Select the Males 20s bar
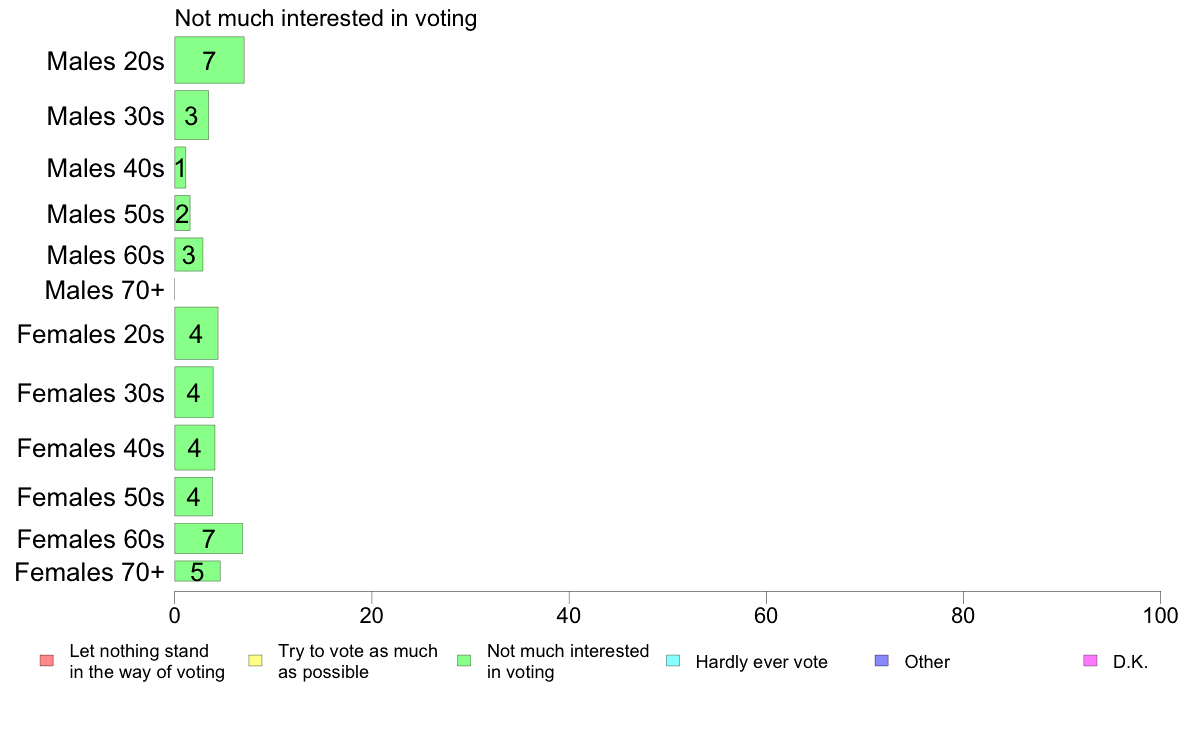Image resolution: width=1188 pixels, height=736 pixels. [209, 60]
